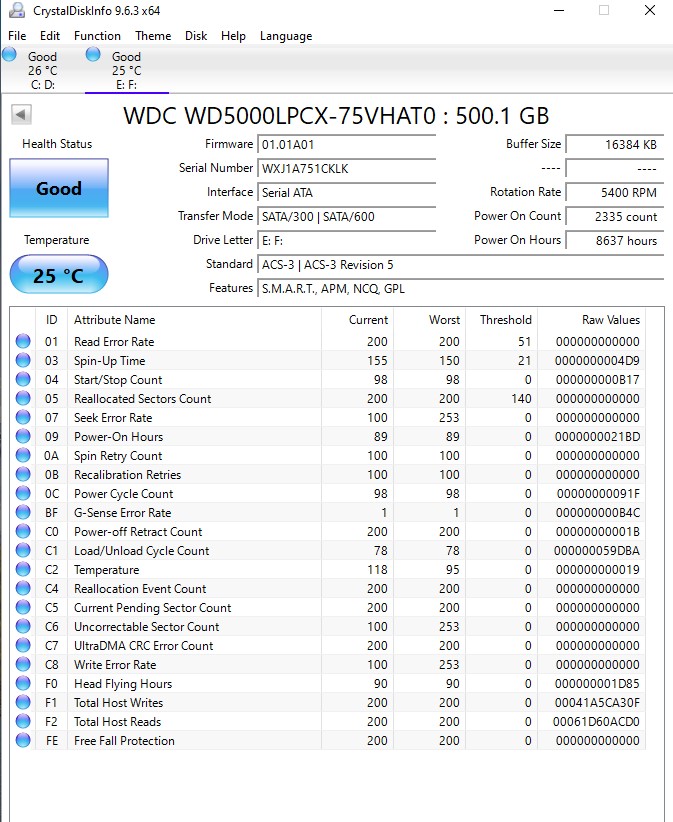This screenshot has width=673, height=822.
Task: Click the status orb beside UltraDMA CRC Error Count
Action: tap(23, 645)
